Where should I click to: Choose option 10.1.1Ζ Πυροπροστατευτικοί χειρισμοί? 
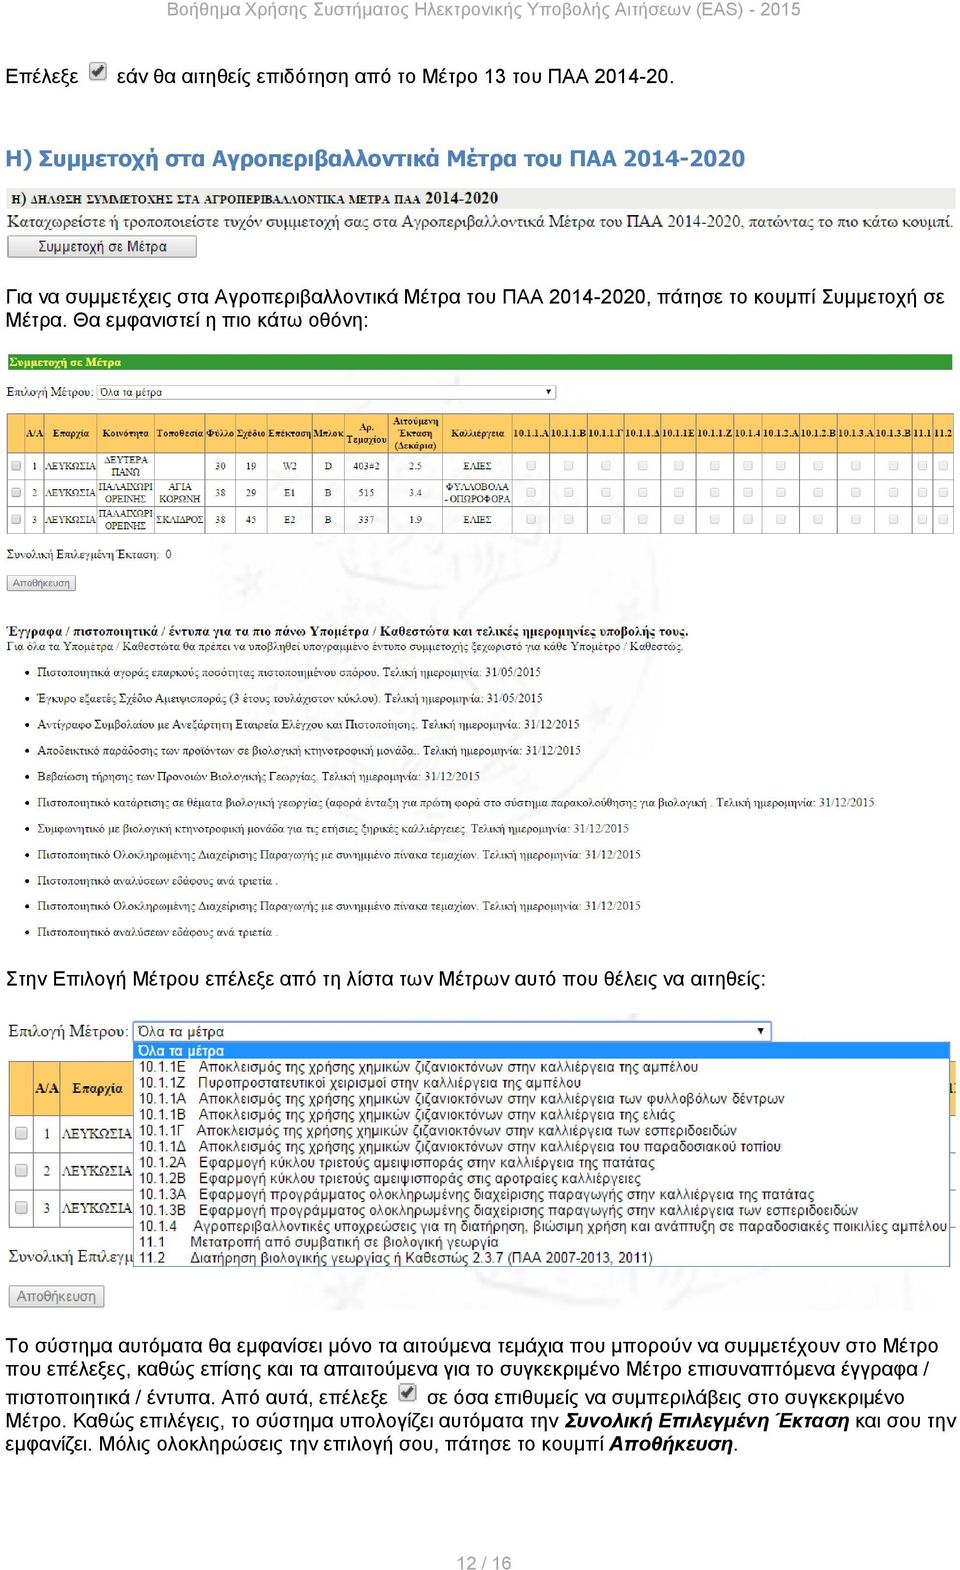pyautogui.click(x=541, y=1083)
